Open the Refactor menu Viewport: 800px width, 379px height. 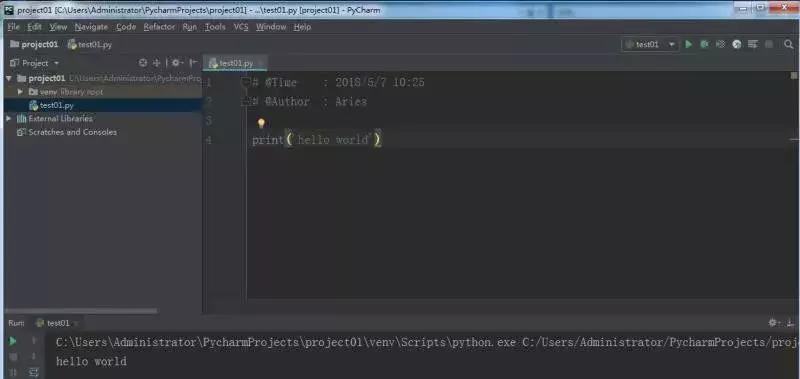click(159, 27)
